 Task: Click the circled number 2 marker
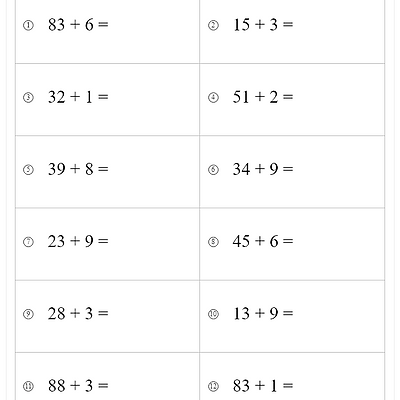point(213,25)
